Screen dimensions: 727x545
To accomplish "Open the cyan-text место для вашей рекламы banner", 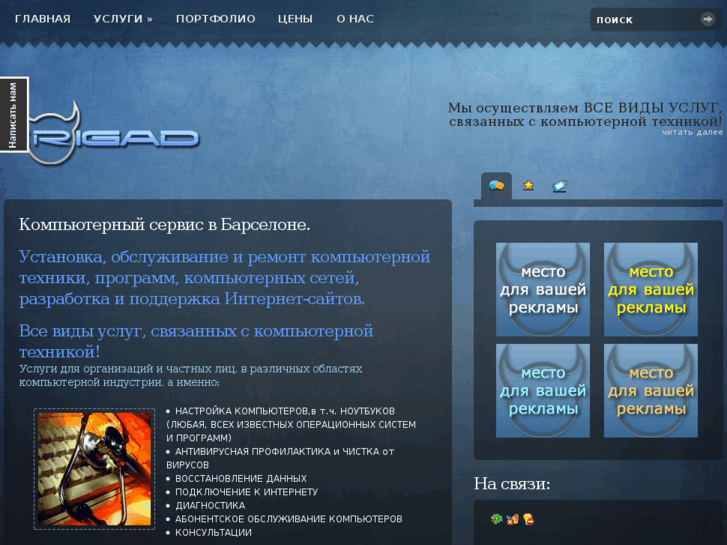I will (x=543, y=391).
